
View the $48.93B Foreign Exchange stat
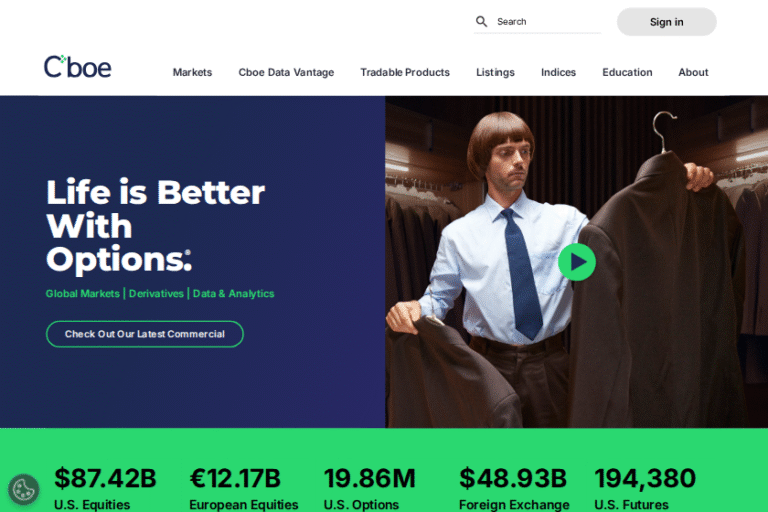514,488
